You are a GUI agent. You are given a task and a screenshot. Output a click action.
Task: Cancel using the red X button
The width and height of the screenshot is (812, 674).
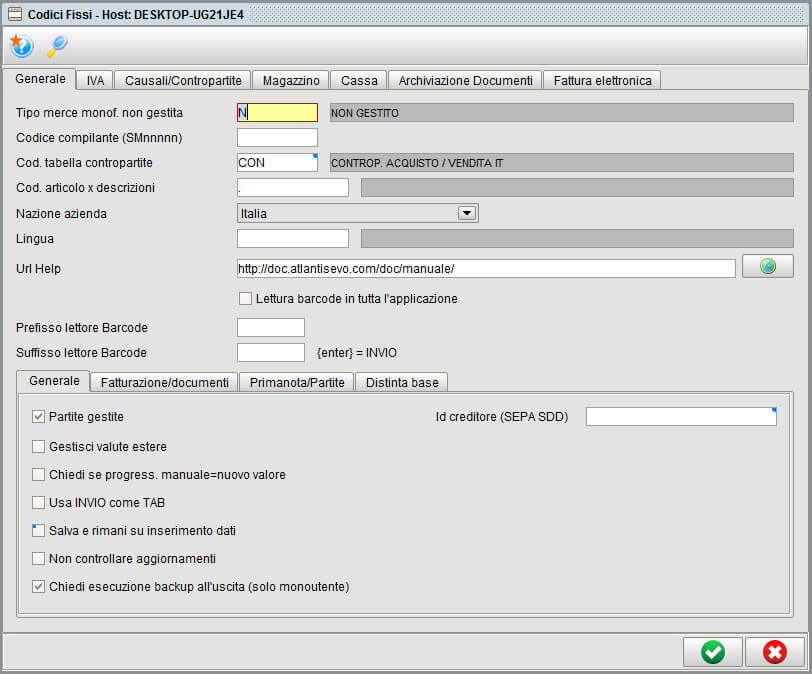[775, 651]
